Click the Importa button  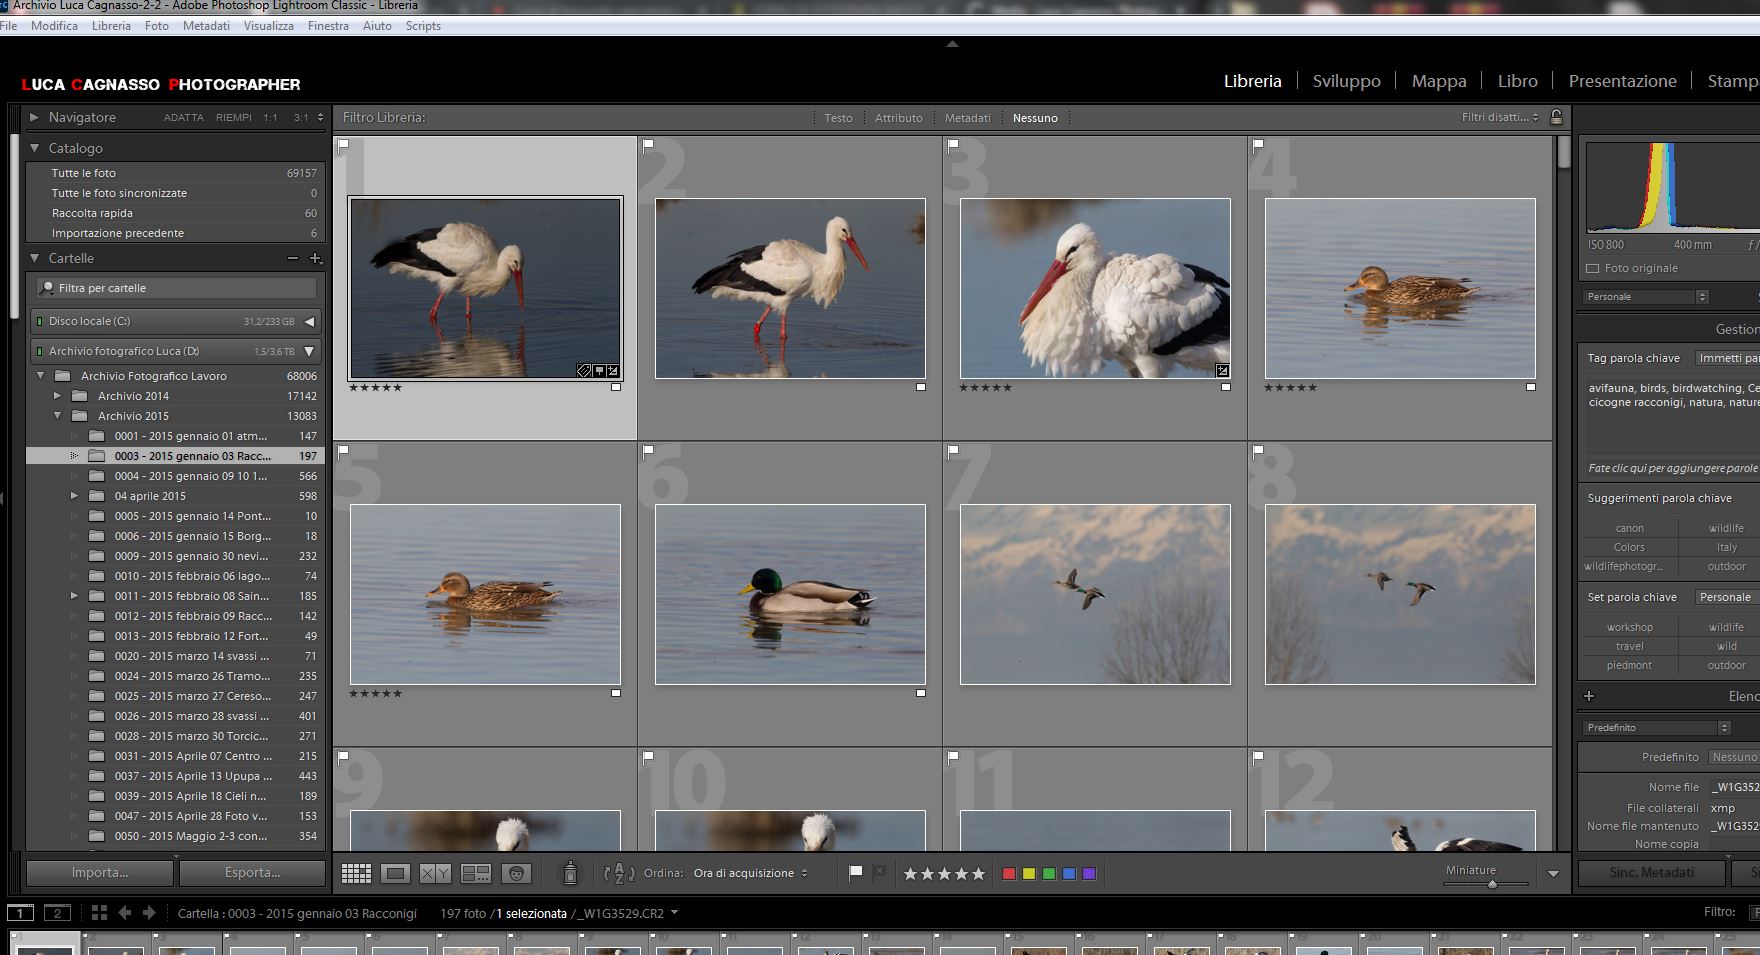(x=100, y=872)
